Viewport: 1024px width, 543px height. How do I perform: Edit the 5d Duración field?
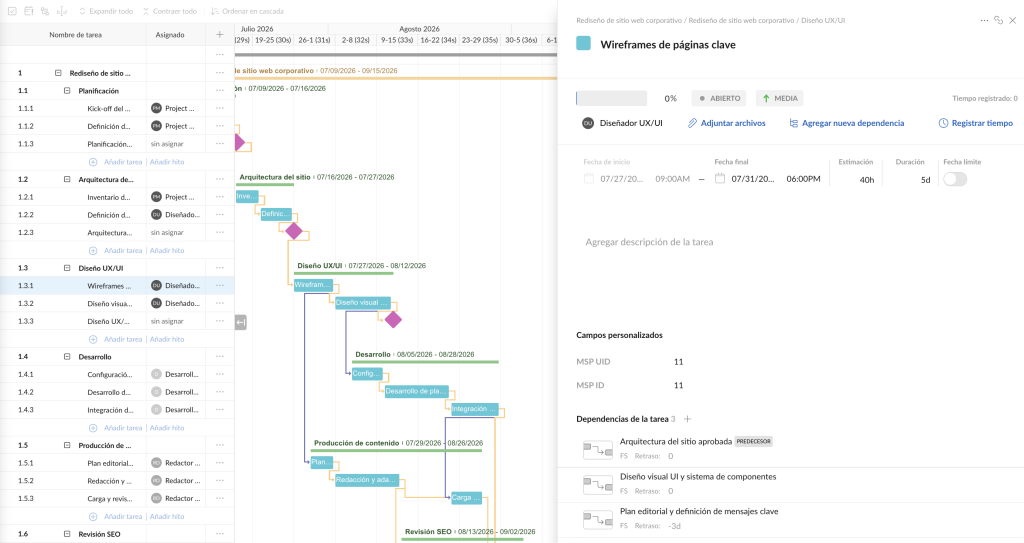click(x=925, y=180)
